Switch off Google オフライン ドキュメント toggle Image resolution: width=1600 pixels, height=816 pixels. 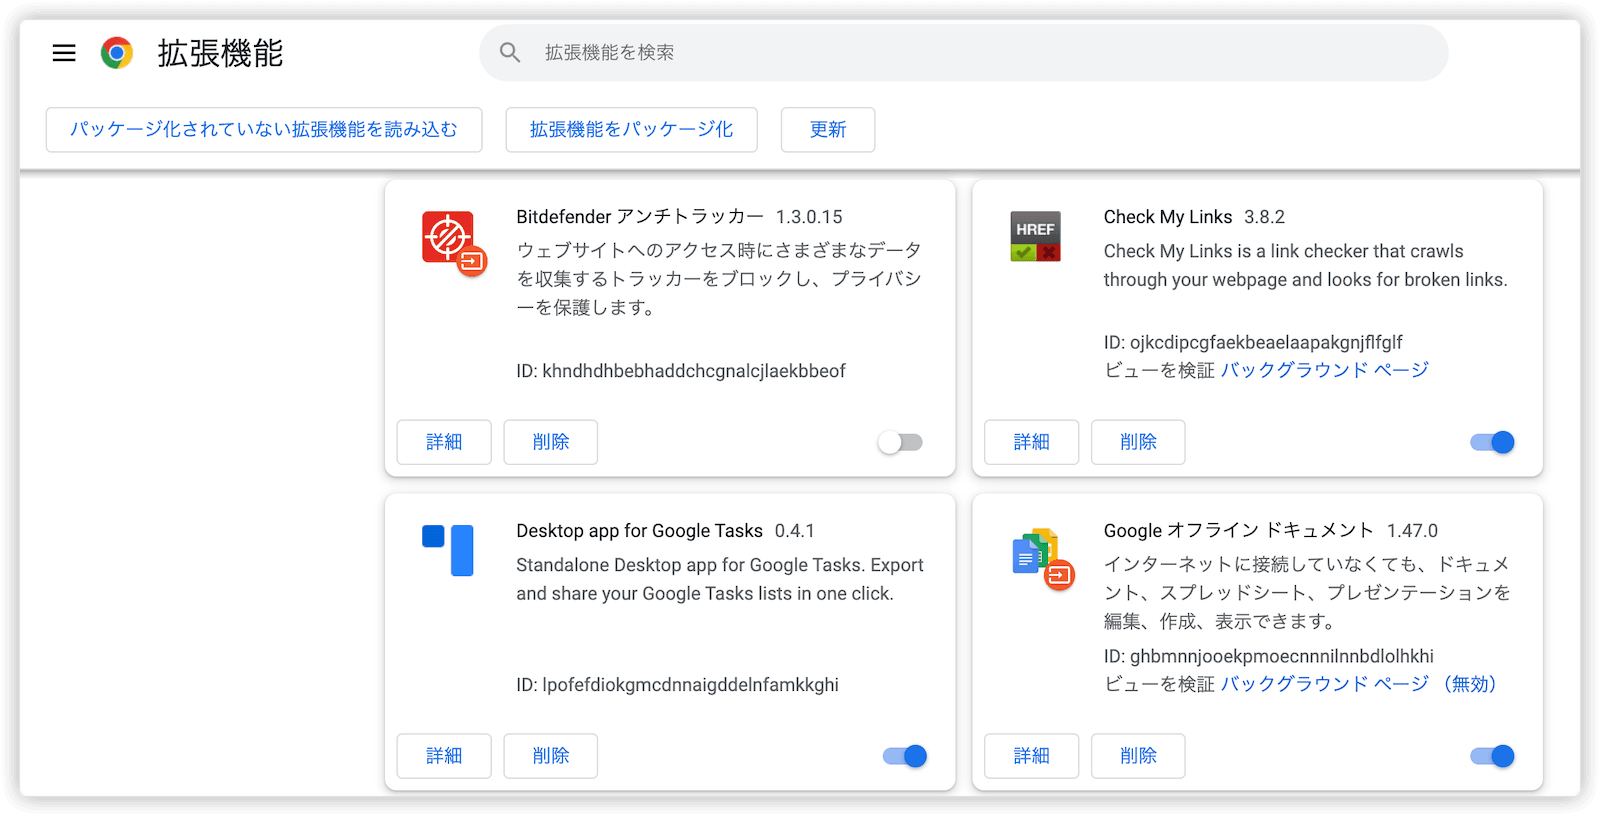[x=1492, y=756]
